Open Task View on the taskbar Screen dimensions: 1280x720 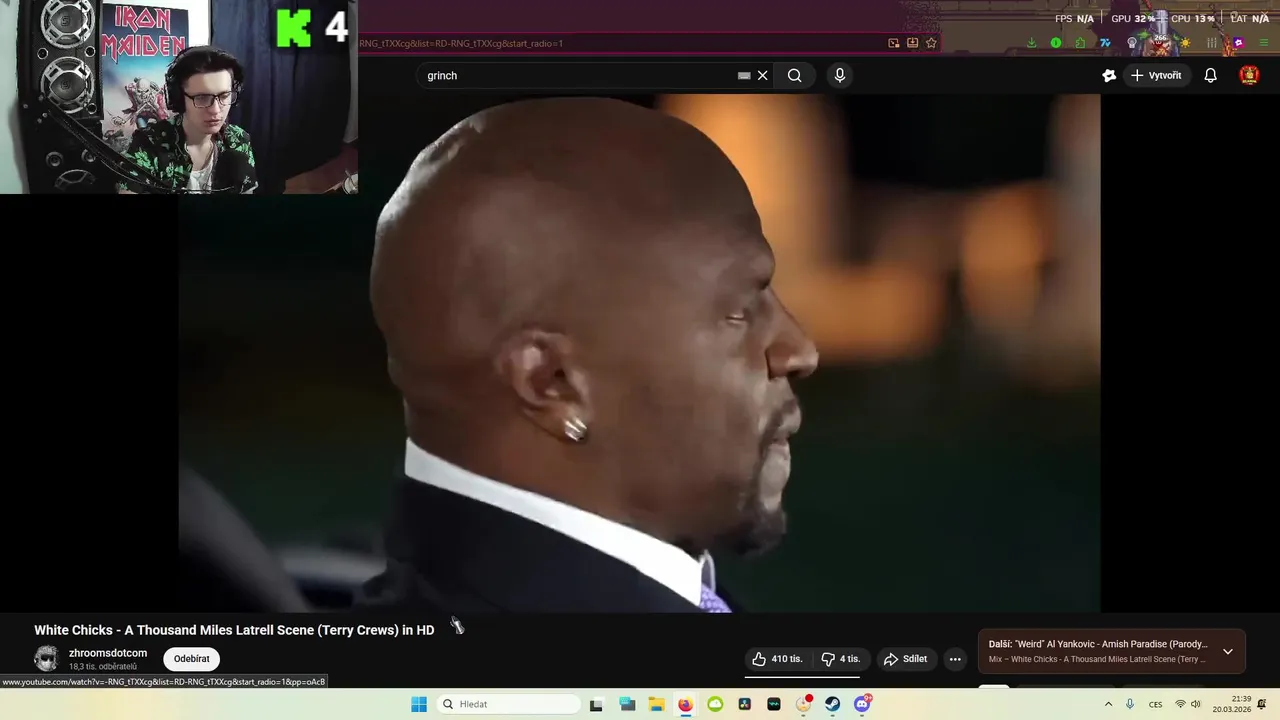pyautogui.click(x=596, y=704)
